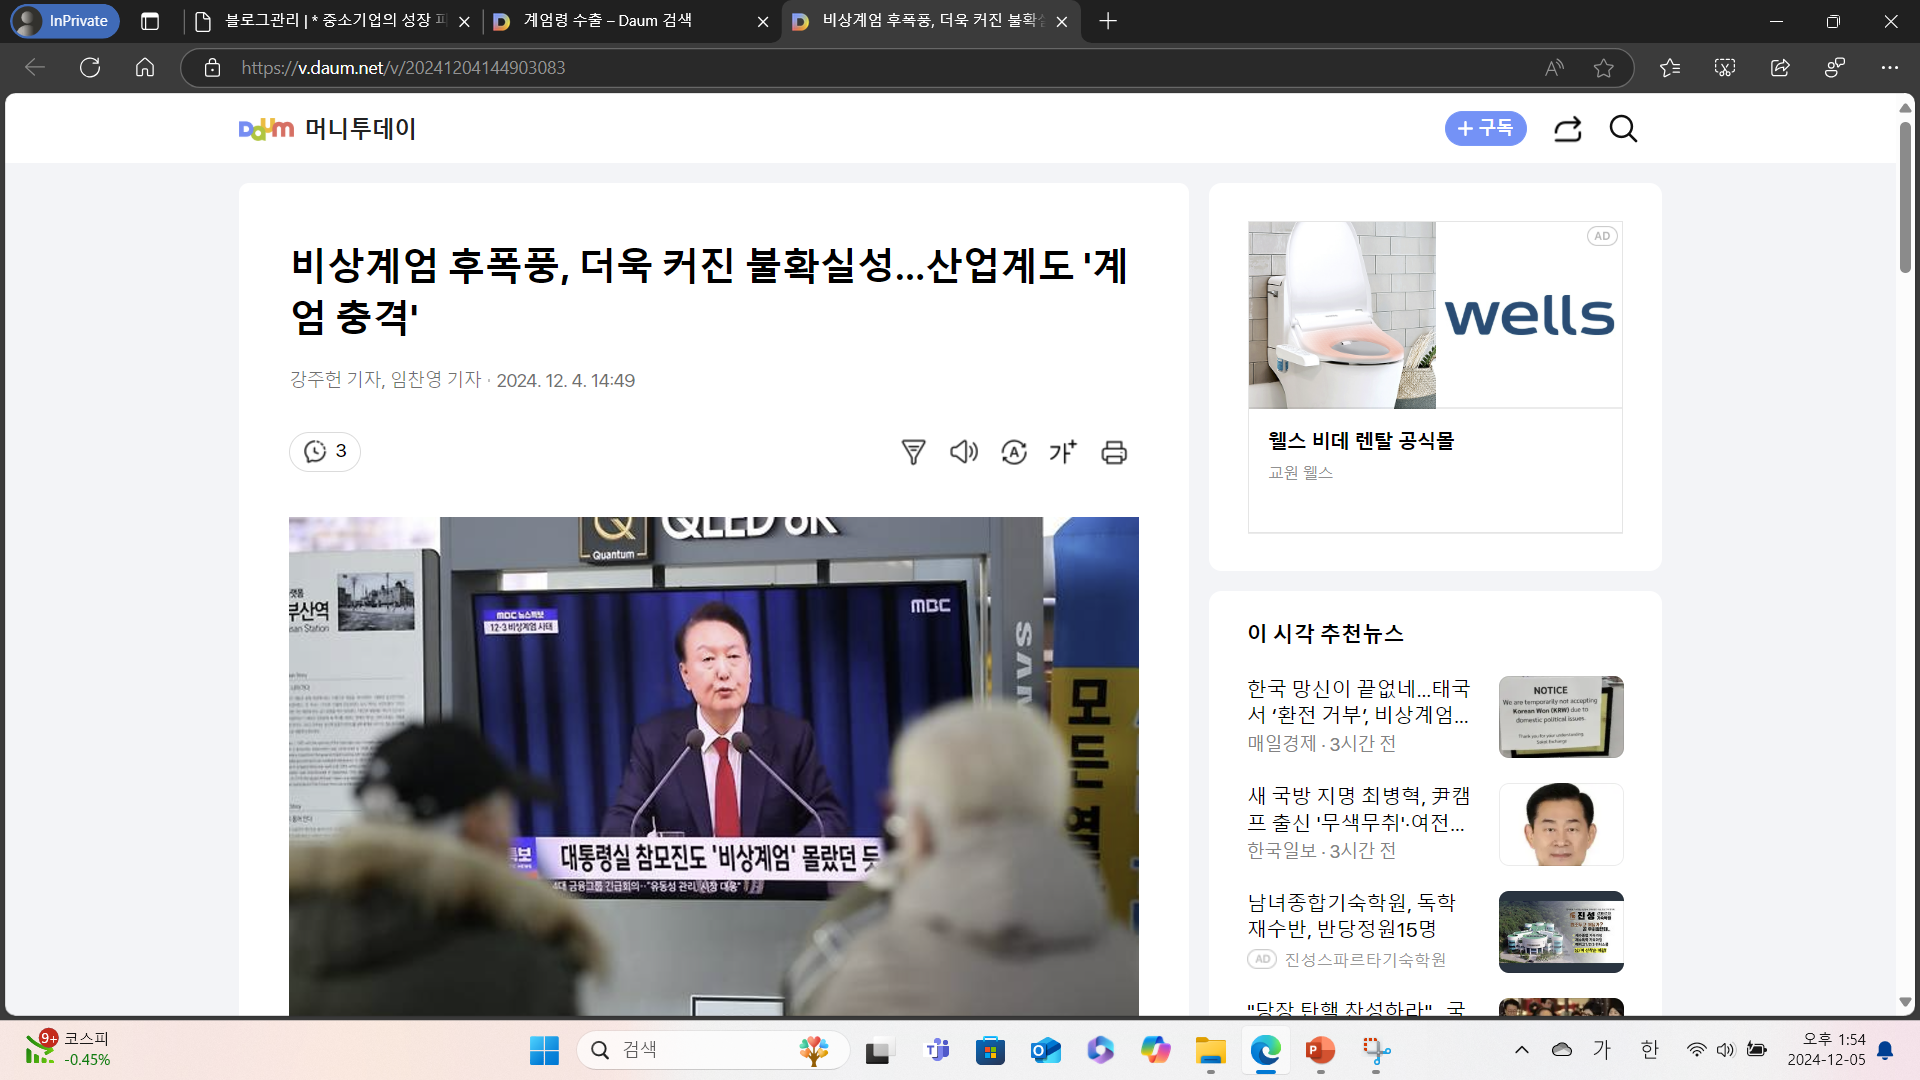Open the Daum search magnifier icon
This screenshot has height=1080, width=1920.
(x=1623, y=129)
